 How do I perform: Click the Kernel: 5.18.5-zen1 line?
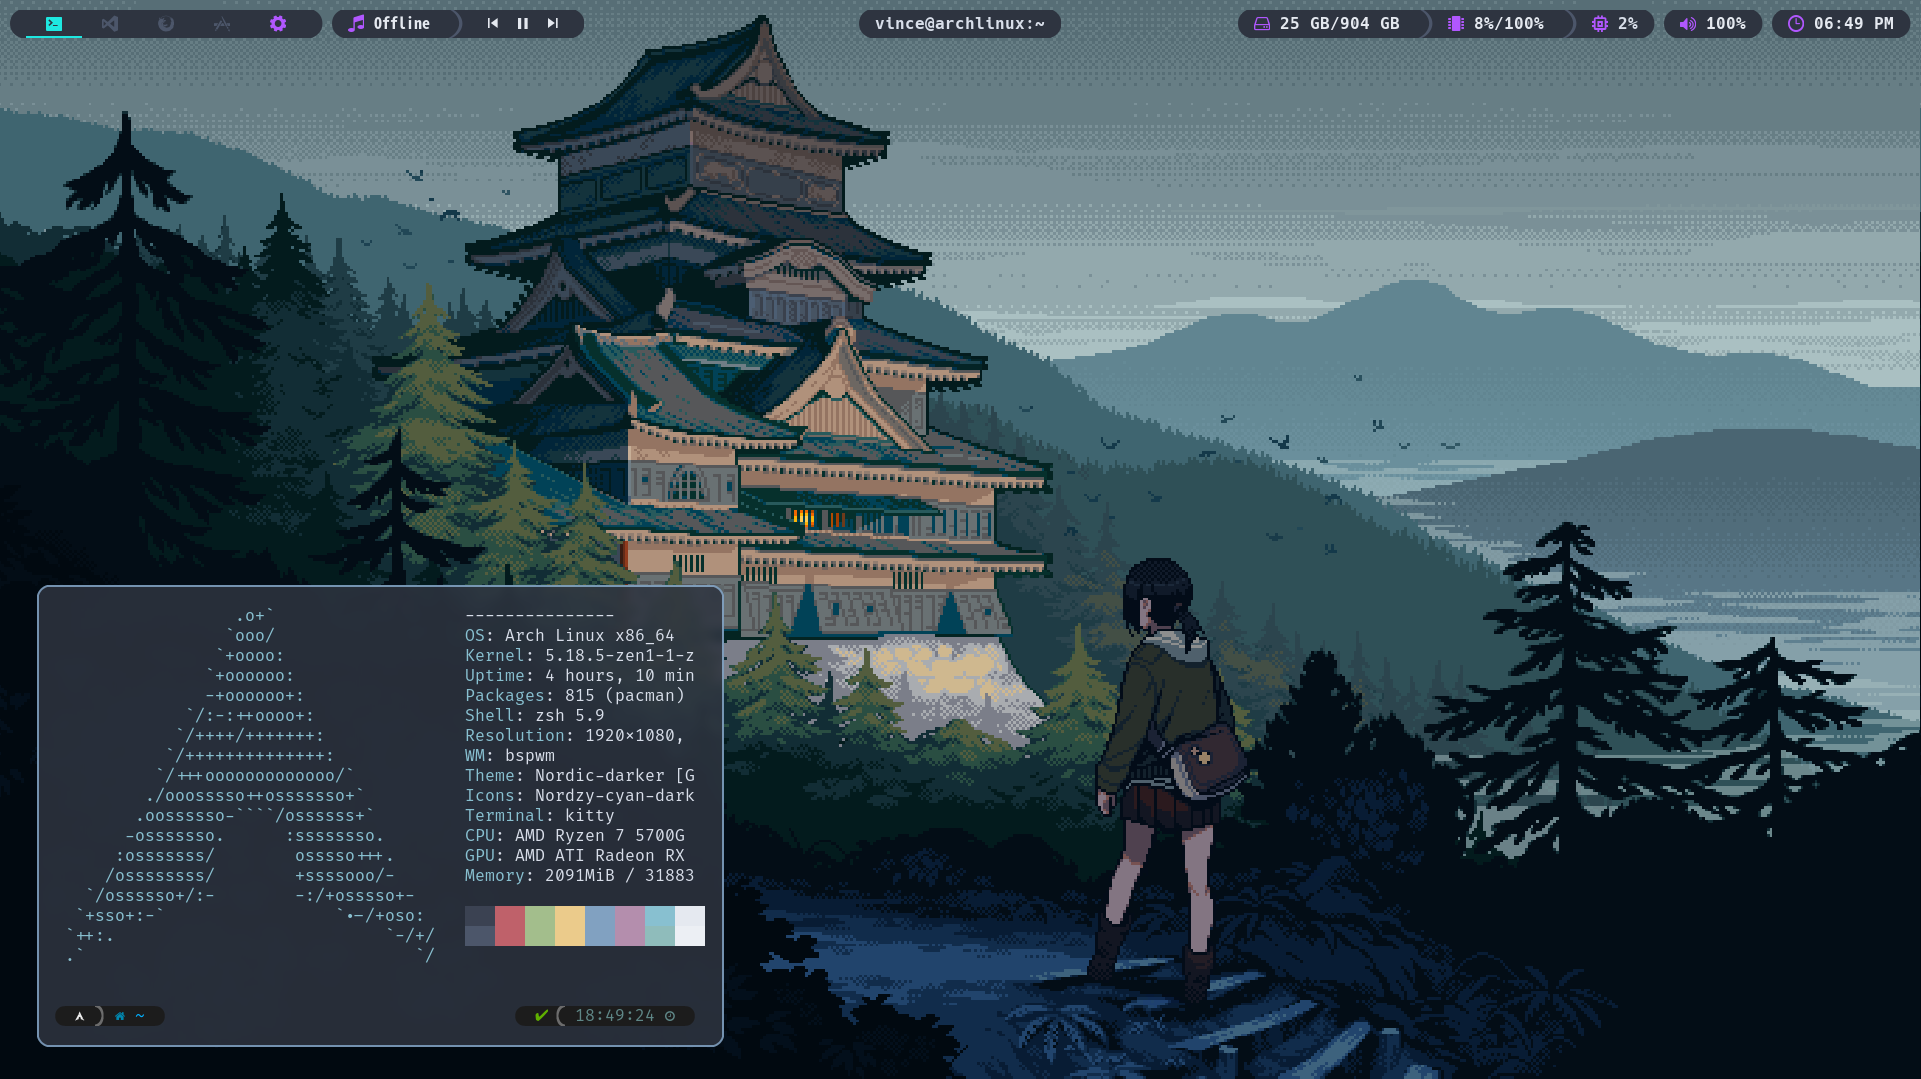(580, 656)
